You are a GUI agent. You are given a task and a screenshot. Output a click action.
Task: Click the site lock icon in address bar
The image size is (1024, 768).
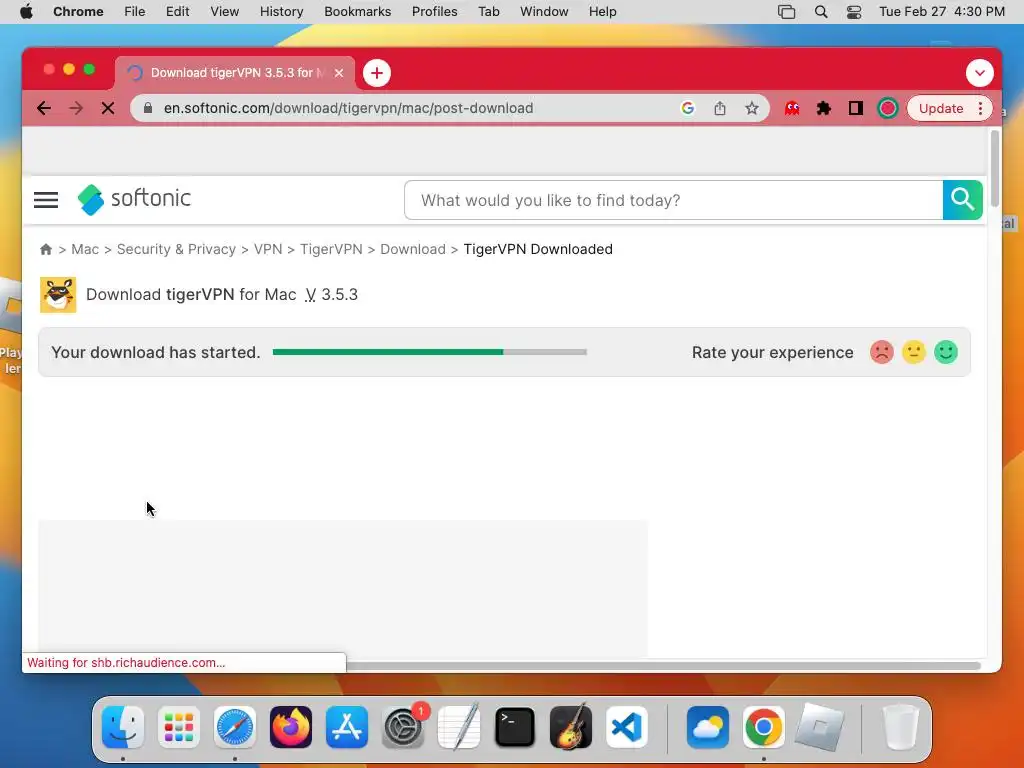148,108
